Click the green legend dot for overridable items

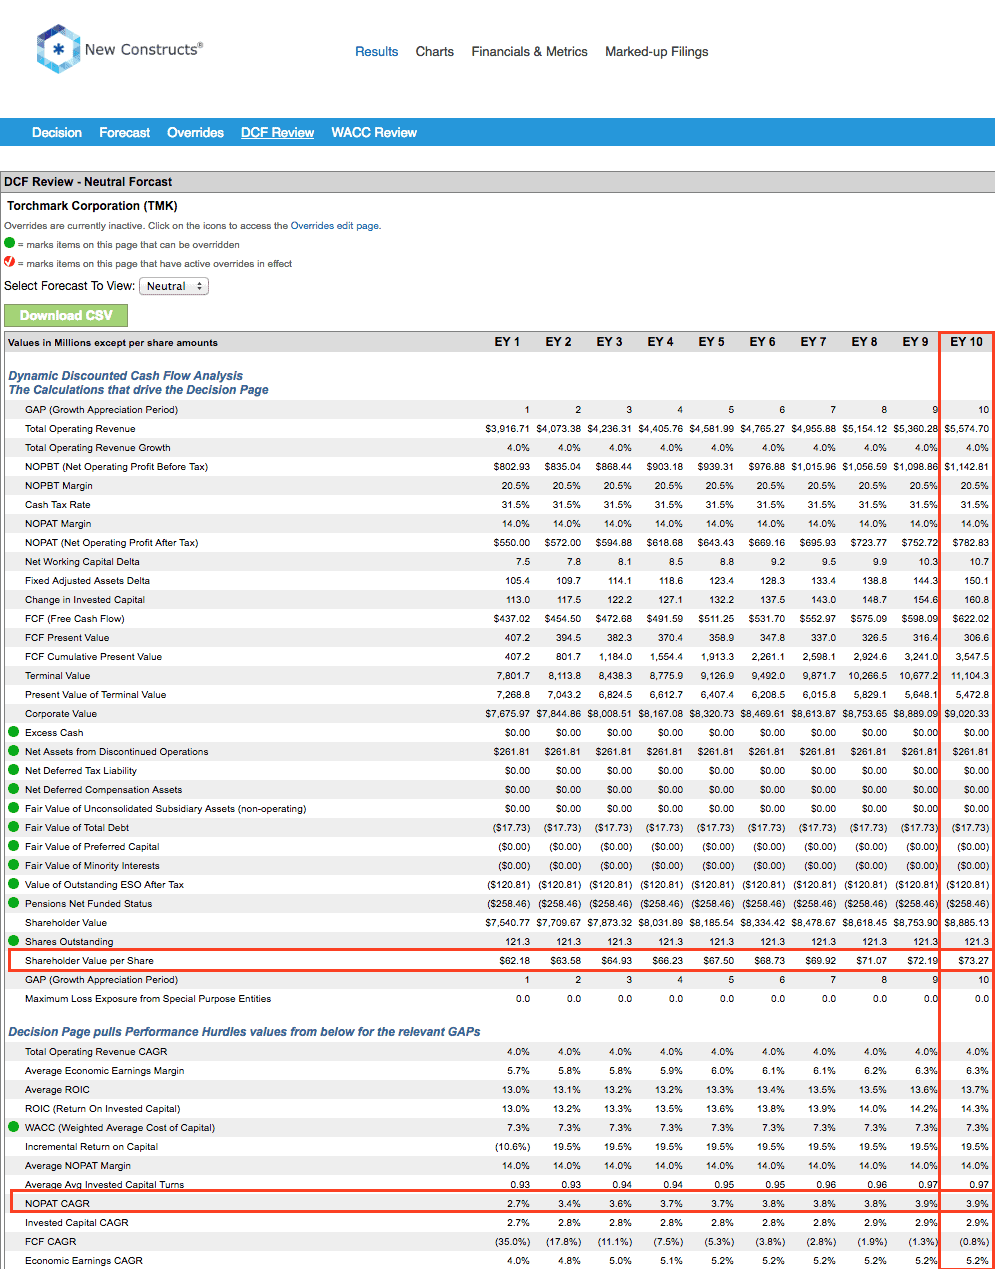tap(10, 243)
